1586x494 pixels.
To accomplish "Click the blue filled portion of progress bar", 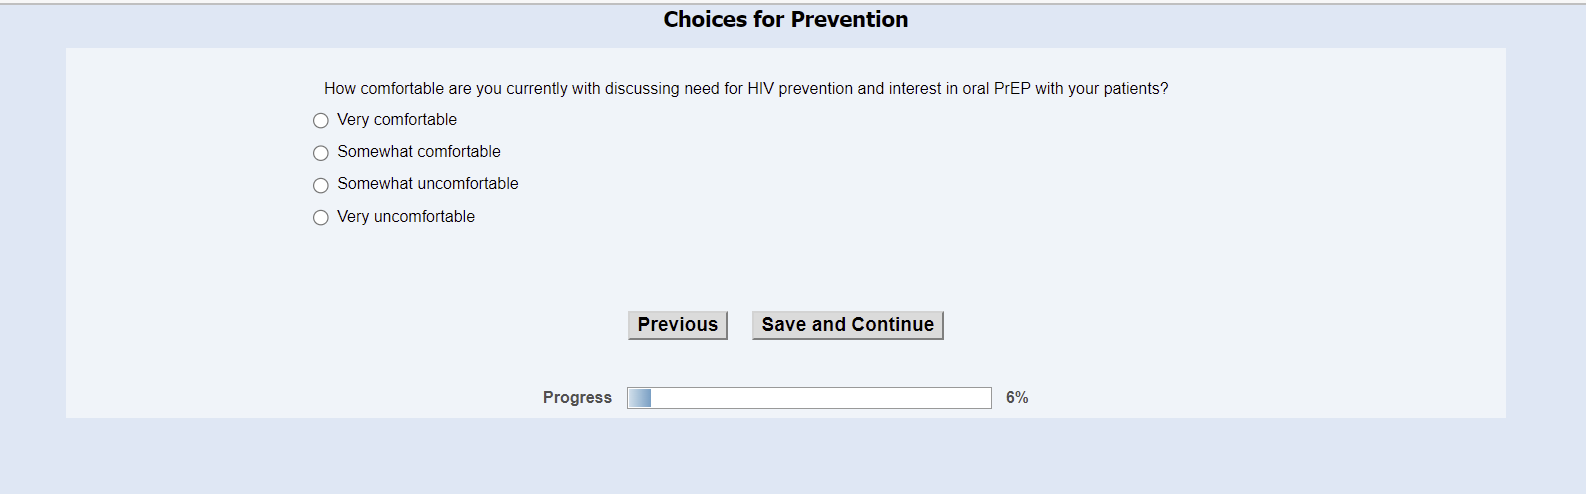I will click(x=640, y=398).
